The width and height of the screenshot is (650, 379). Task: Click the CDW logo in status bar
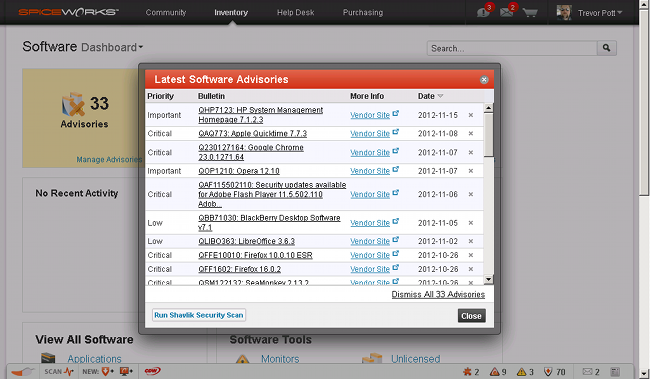click(x=152, y=371)
